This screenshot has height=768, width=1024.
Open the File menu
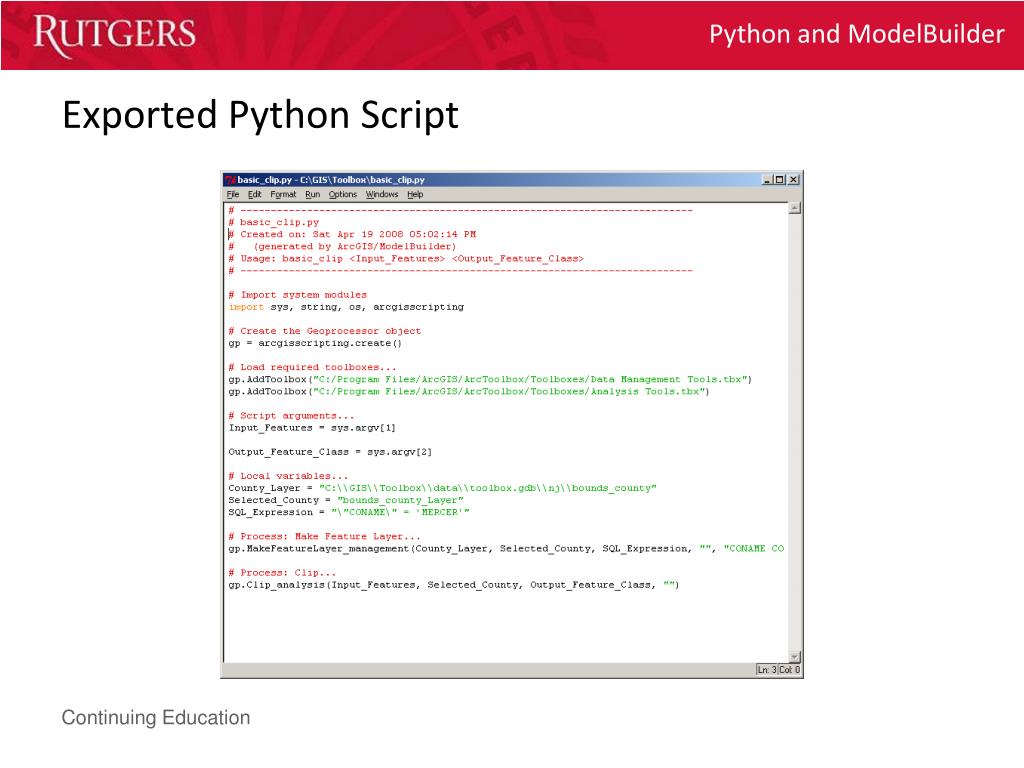point(232,194)
